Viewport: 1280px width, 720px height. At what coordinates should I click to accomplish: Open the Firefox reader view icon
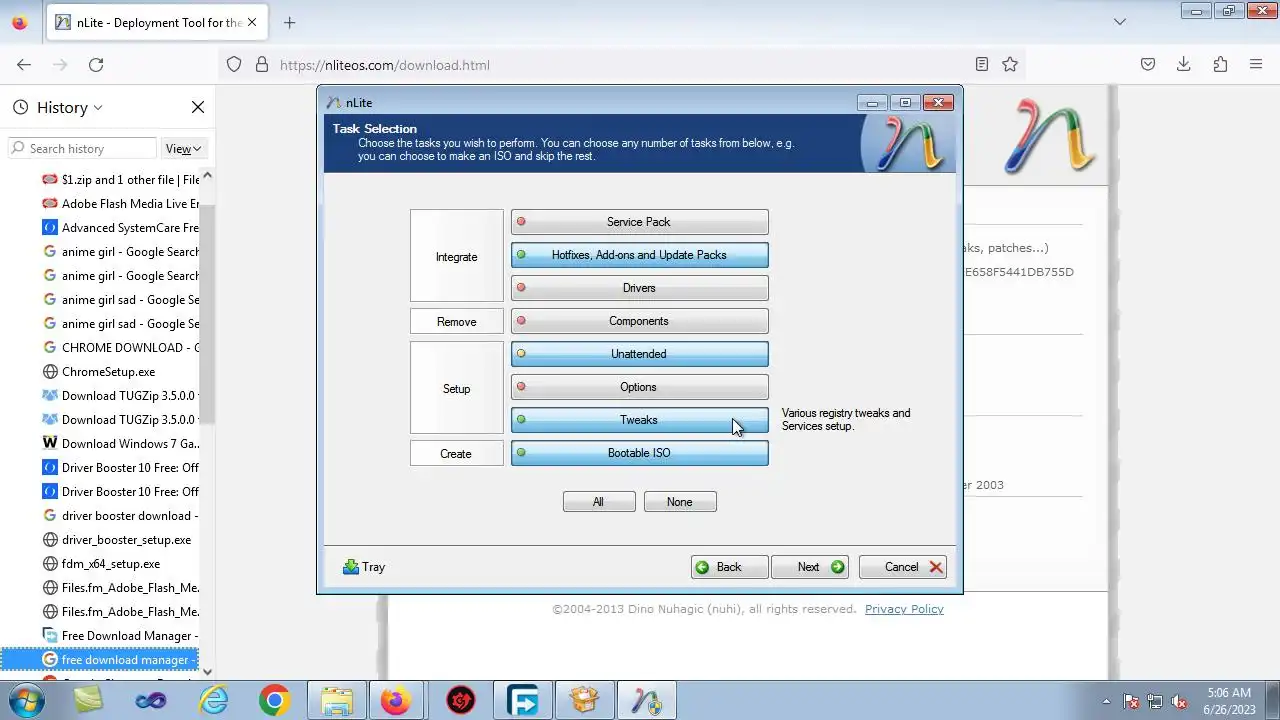click(x=982, y=64)
